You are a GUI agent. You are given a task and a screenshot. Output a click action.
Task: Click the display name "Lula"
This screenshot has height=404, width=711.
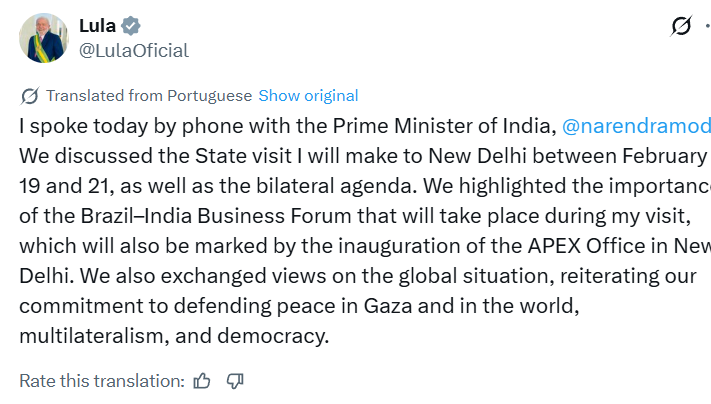click(97, 25)
